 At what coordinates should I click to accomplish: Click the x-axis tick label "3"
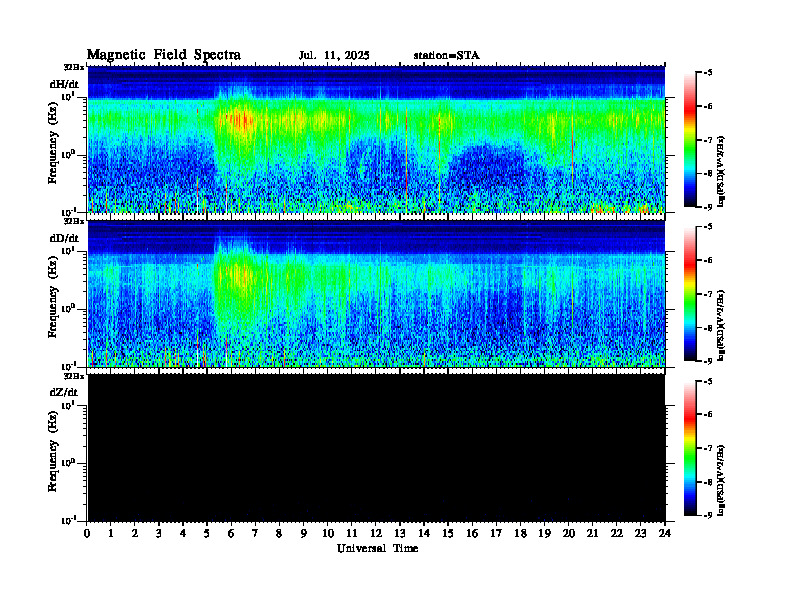(159, 533)
